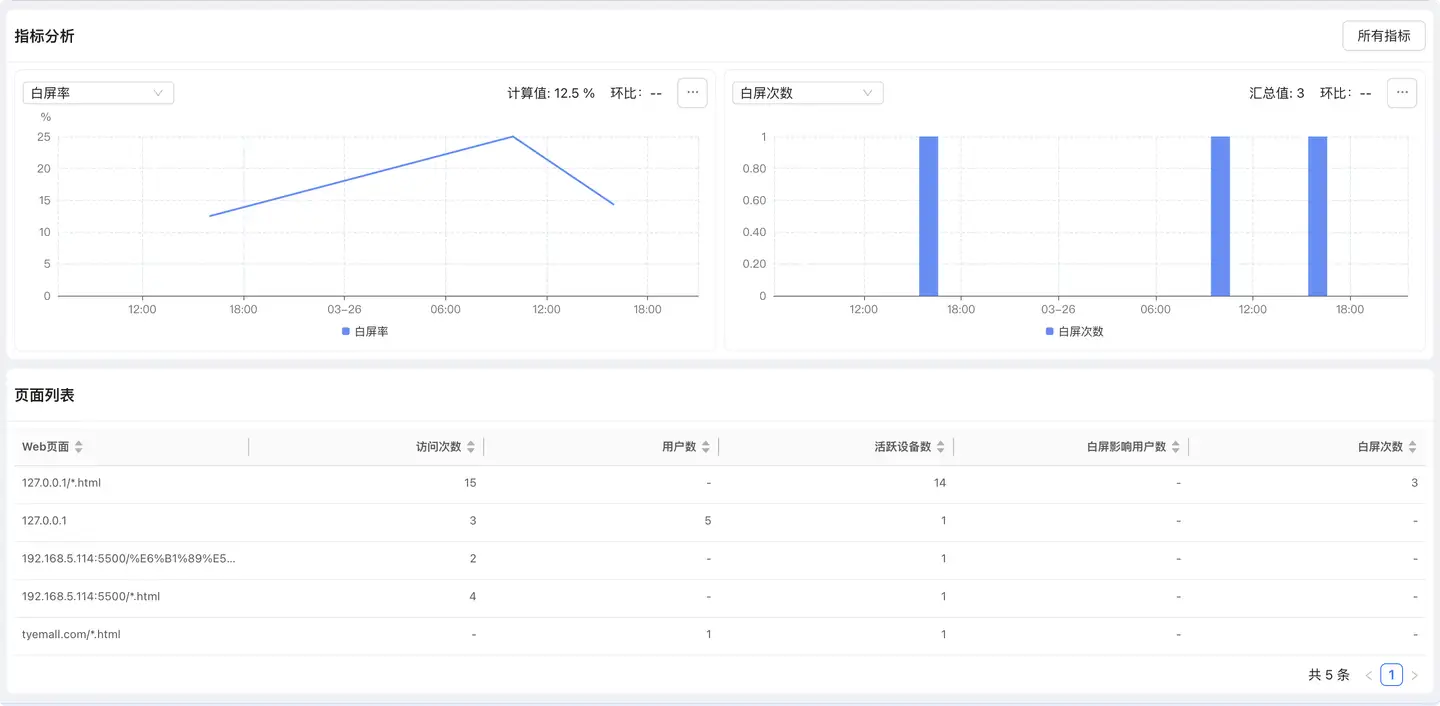The image size is (1440, 706).
Task: Click the tallest bar in 白屏次数 chart
Action: pyautogui.click(x=930, y=215)
